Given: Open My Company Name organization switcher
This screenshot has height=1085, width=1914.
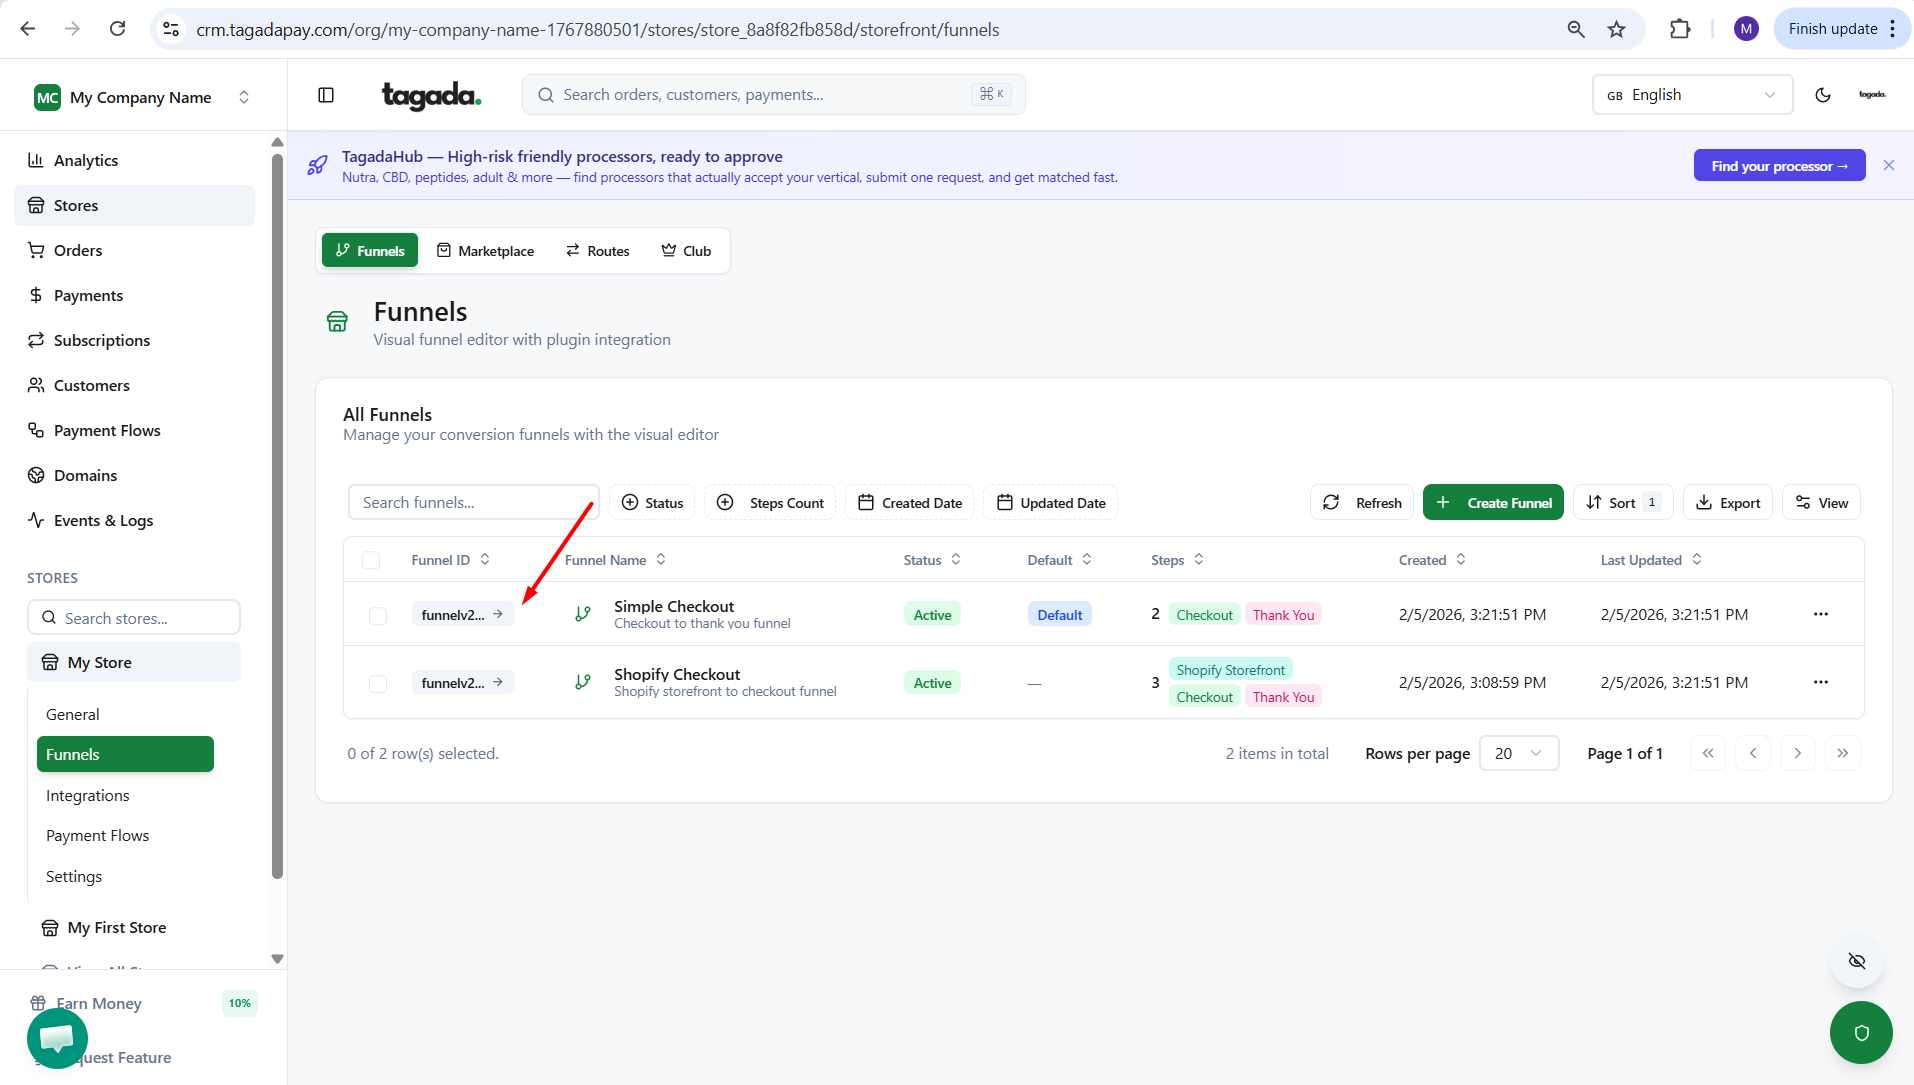Looking at the screenshot, I should point(141,97).
